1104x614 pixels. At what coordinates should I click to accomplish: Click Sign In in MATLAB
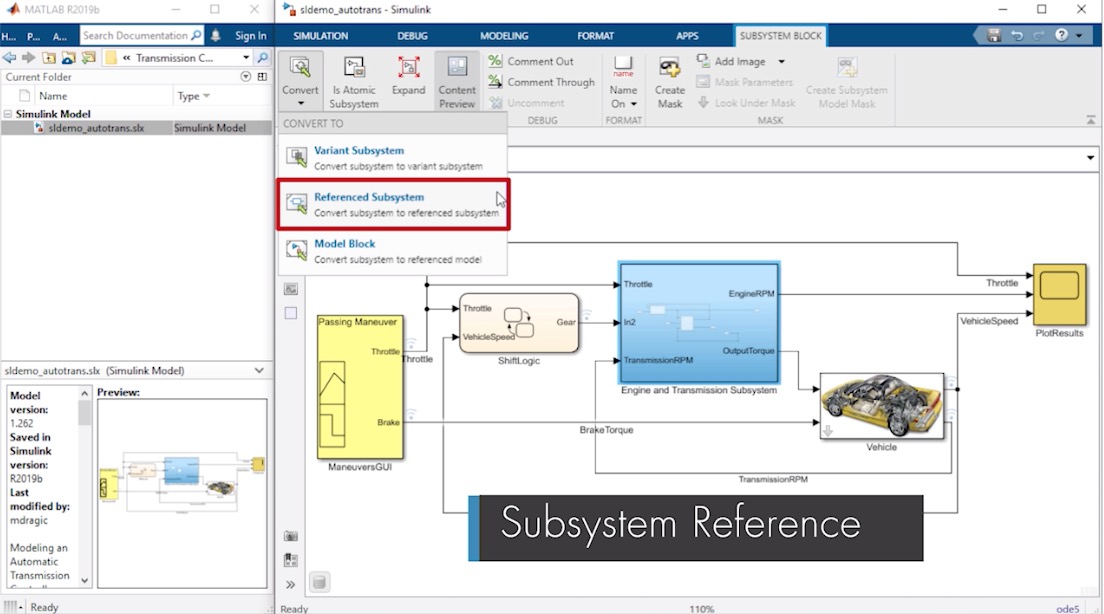[251, 36]
